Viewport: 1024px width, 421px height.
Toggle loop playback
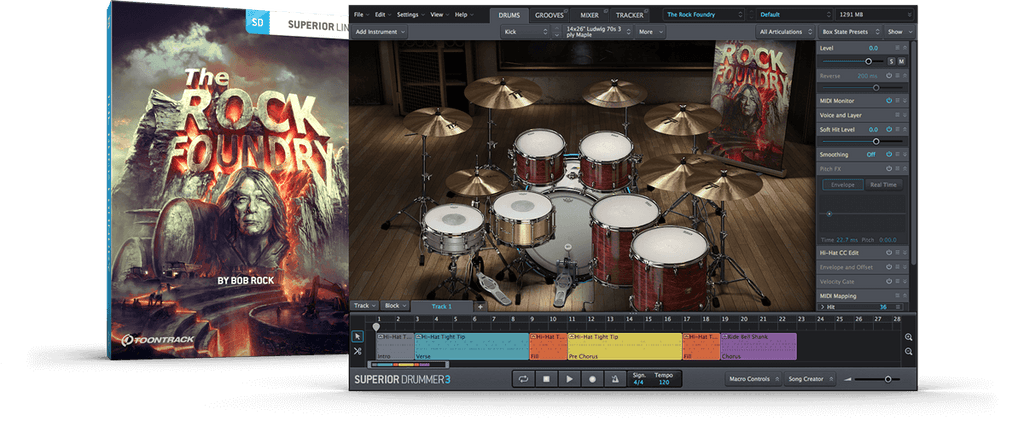point(523,379)
